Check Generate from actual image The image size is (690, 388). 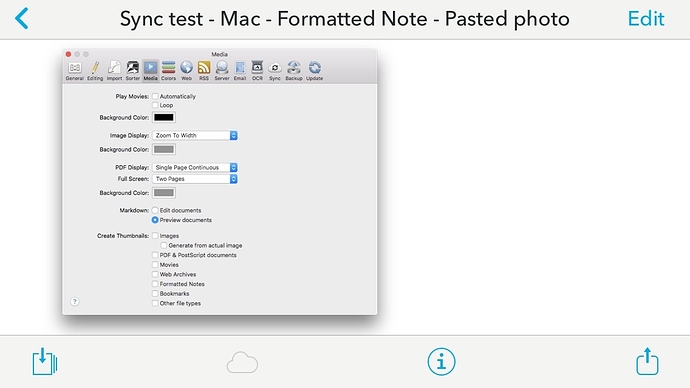tap(164, 245)
